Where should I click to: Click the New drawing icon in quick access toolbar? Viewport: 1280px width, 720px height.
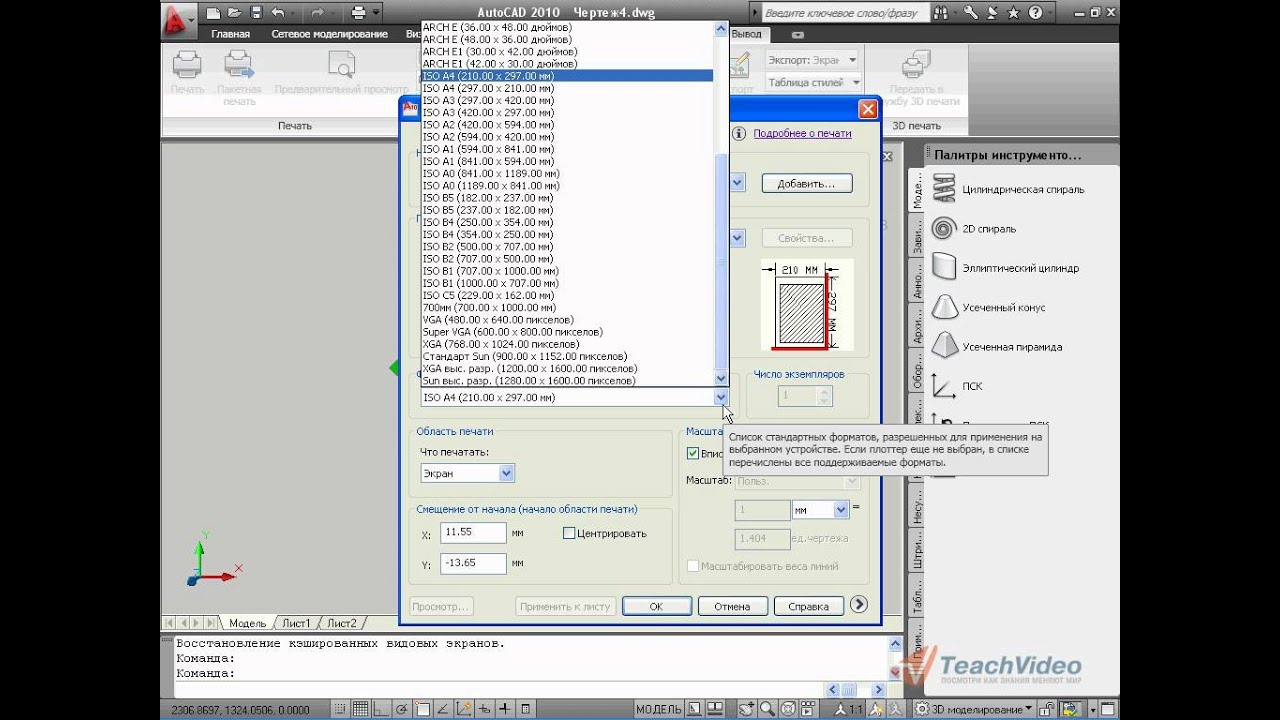coord(215,13)
